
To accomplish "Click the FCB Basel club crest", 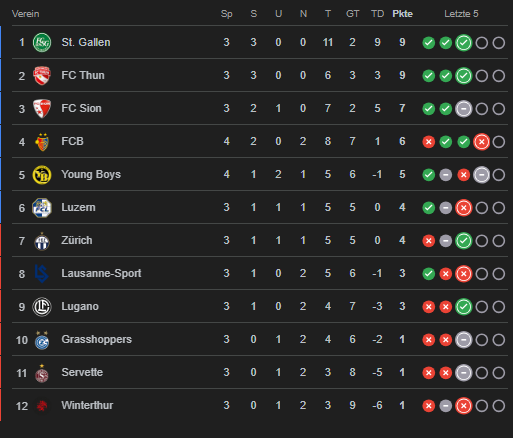I will [42, 142].
